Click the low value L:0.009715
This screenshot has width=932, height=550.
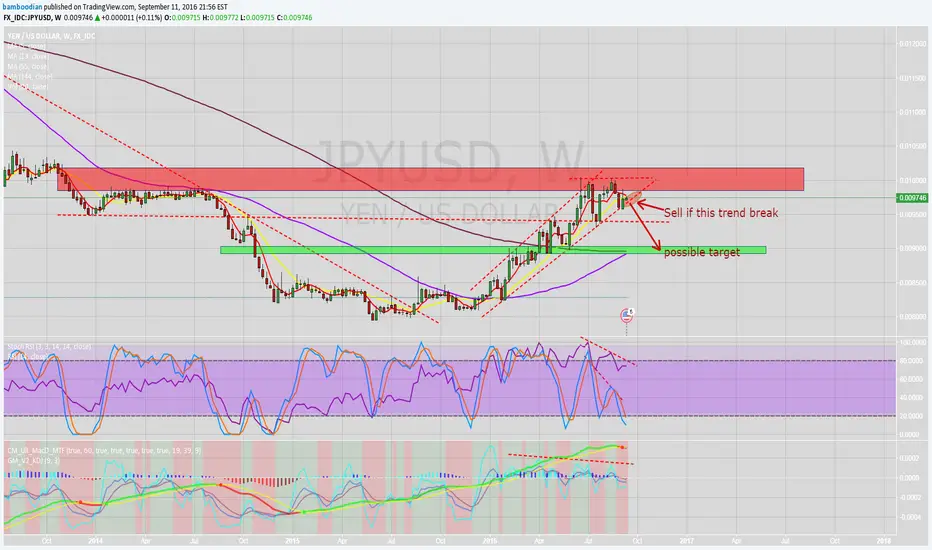pyautogui.click(x=257, y=18)
